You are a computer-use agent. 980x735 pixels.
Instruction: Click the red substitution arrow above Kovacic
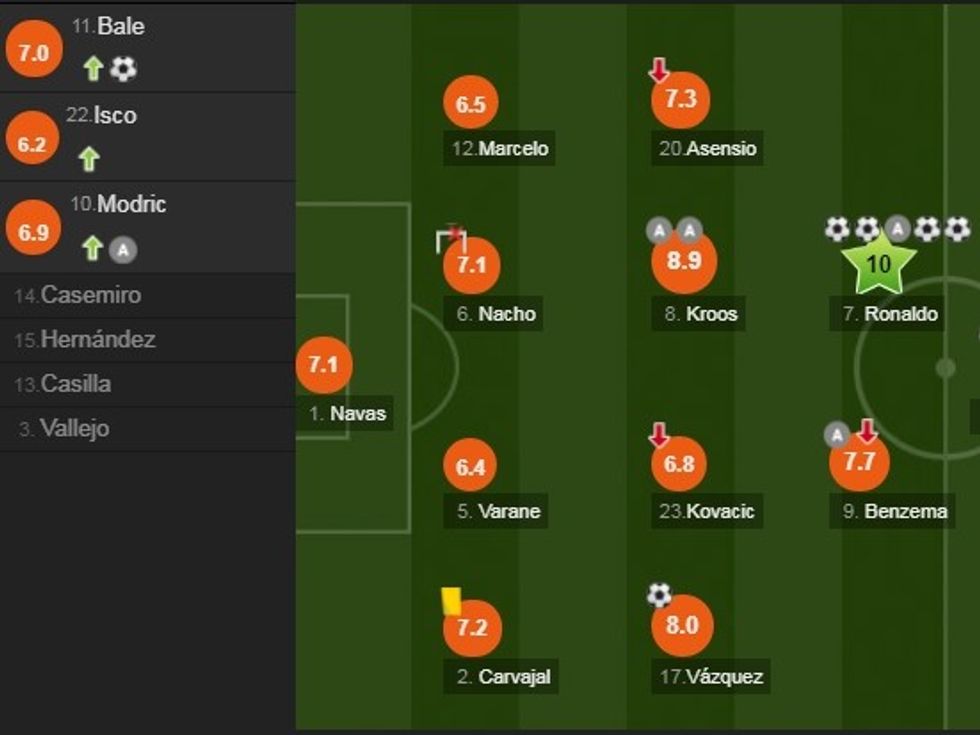click(x=658, y=435)
